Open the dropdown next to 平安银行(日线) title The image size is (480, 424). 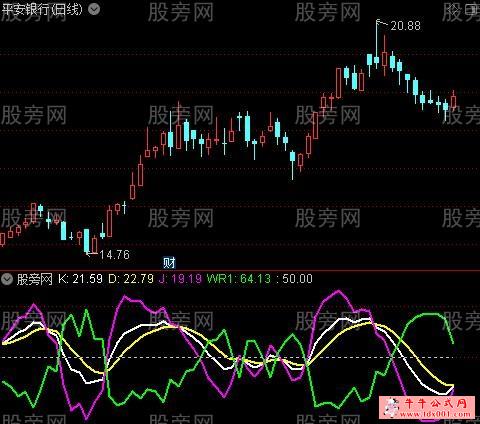(94, 9)
